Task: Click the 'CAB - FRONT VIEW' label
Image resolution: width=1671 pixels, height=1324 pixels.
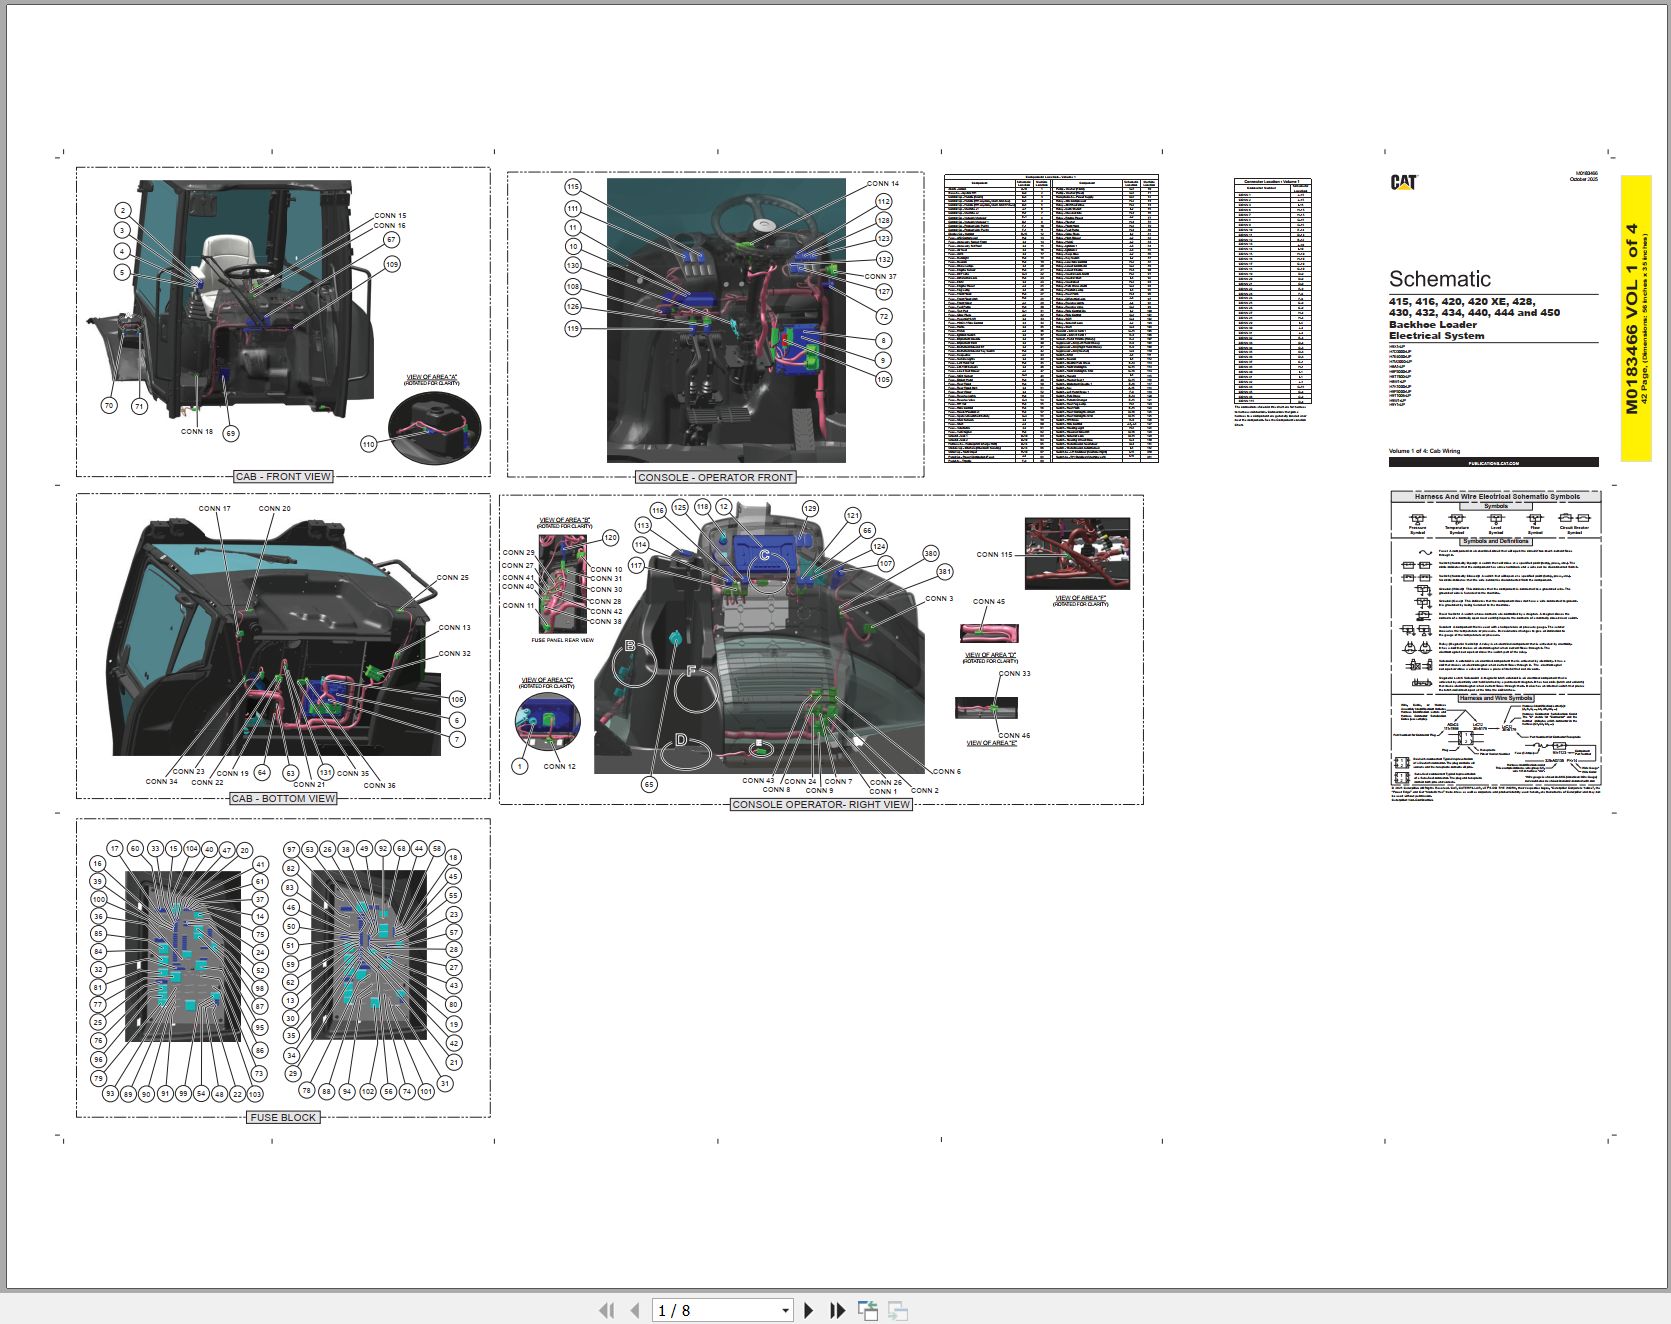Action: tap(283, 477)
